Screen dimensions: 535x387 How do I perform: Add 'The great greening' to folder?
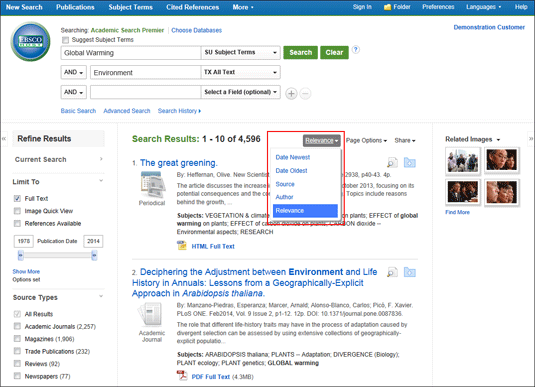(410, 163)
